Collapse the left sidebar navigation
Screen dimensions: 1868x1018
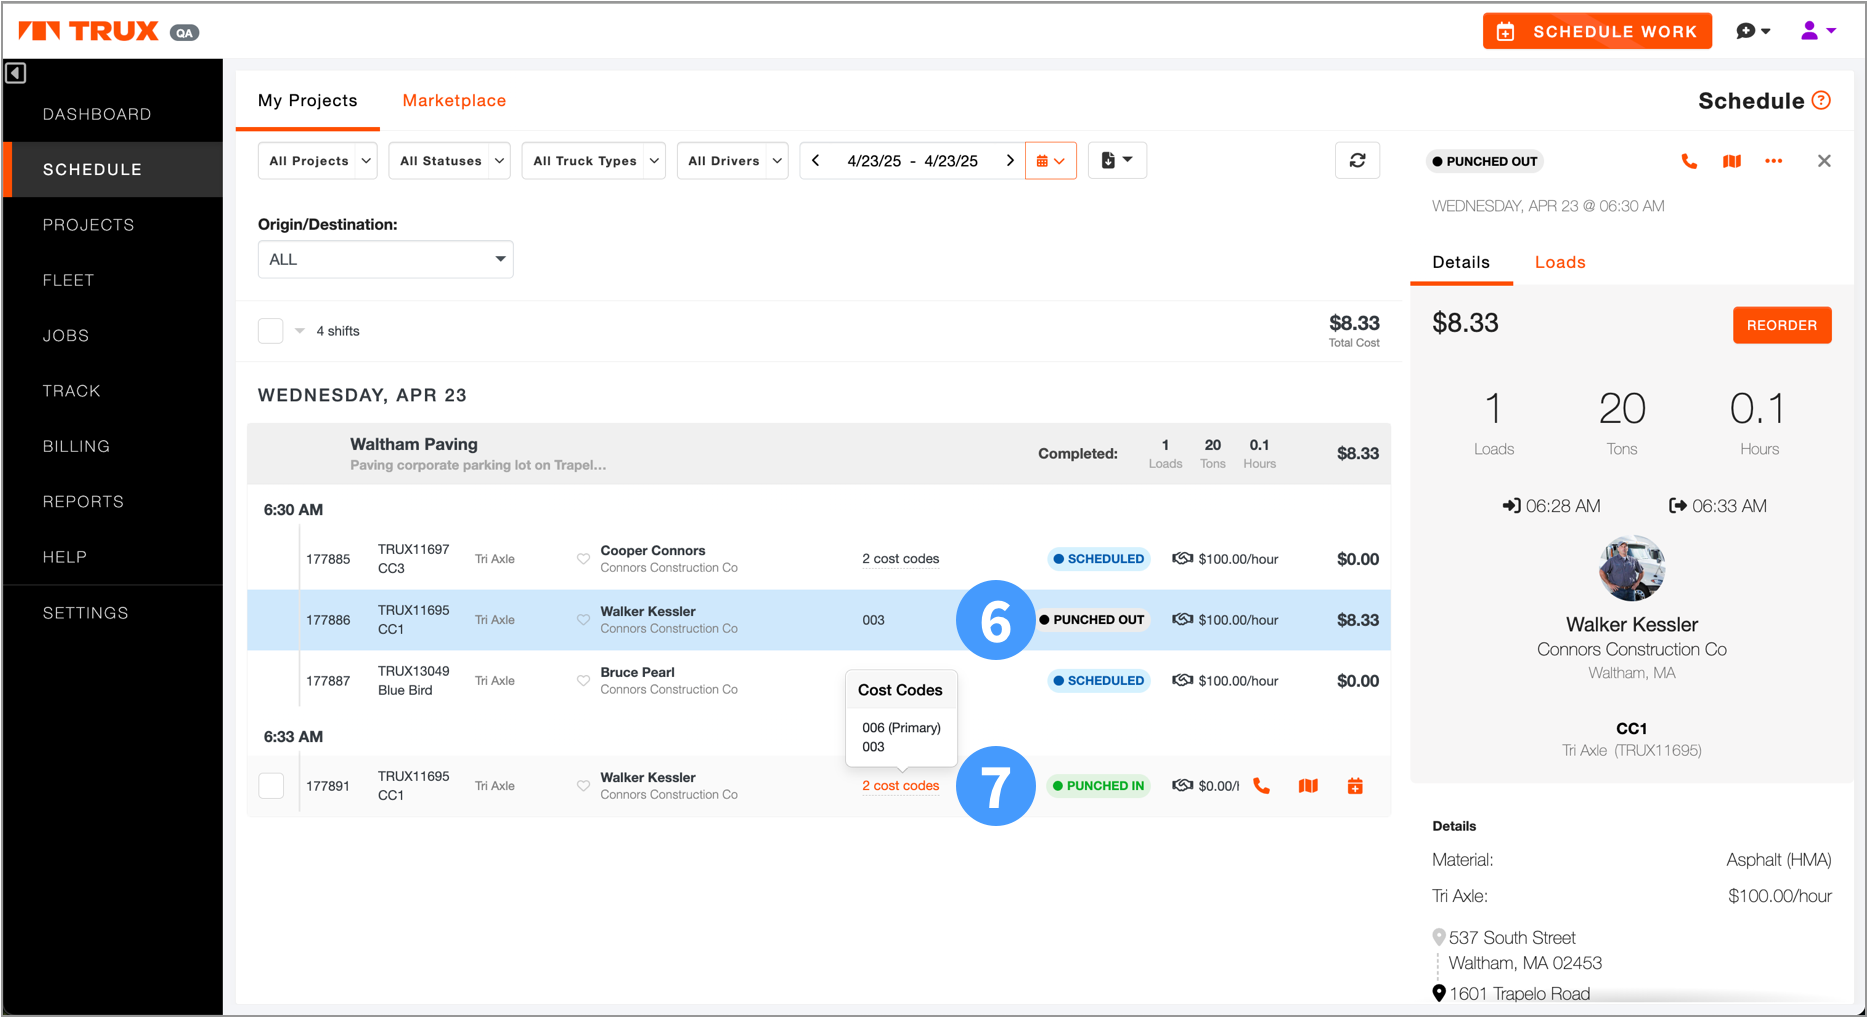click(x=16, y=73)
